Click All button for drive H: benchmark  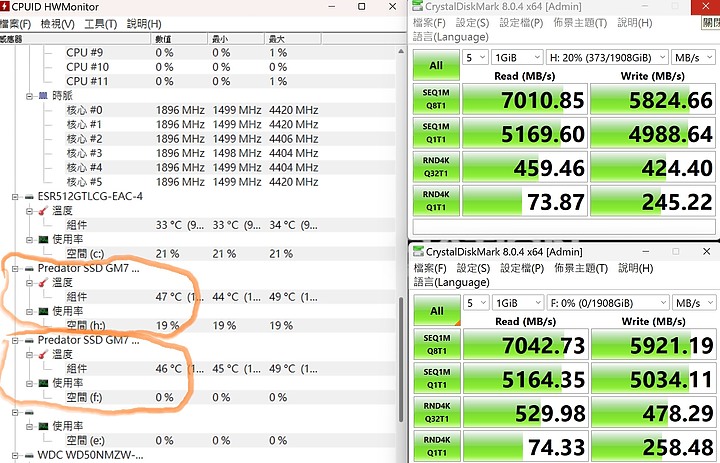436,65
